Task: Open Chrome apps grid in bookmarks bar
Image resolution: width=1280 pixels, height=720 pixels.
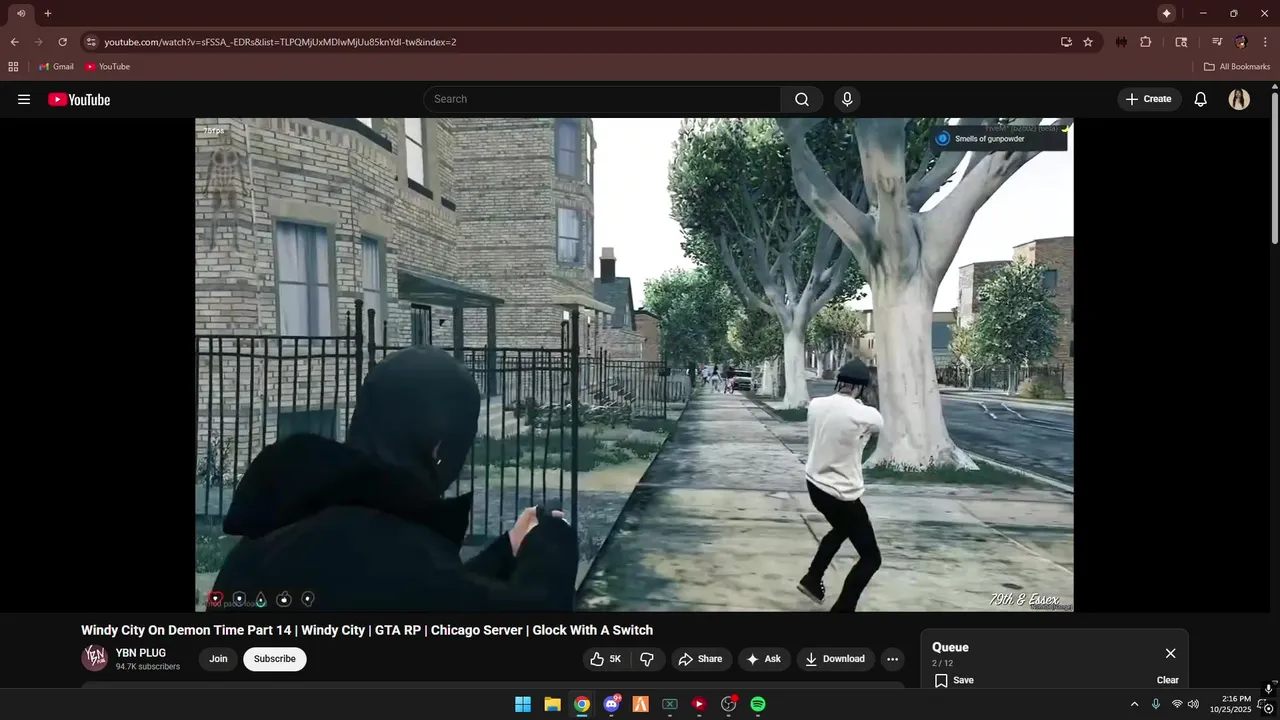Action: (x=13, y=66)
